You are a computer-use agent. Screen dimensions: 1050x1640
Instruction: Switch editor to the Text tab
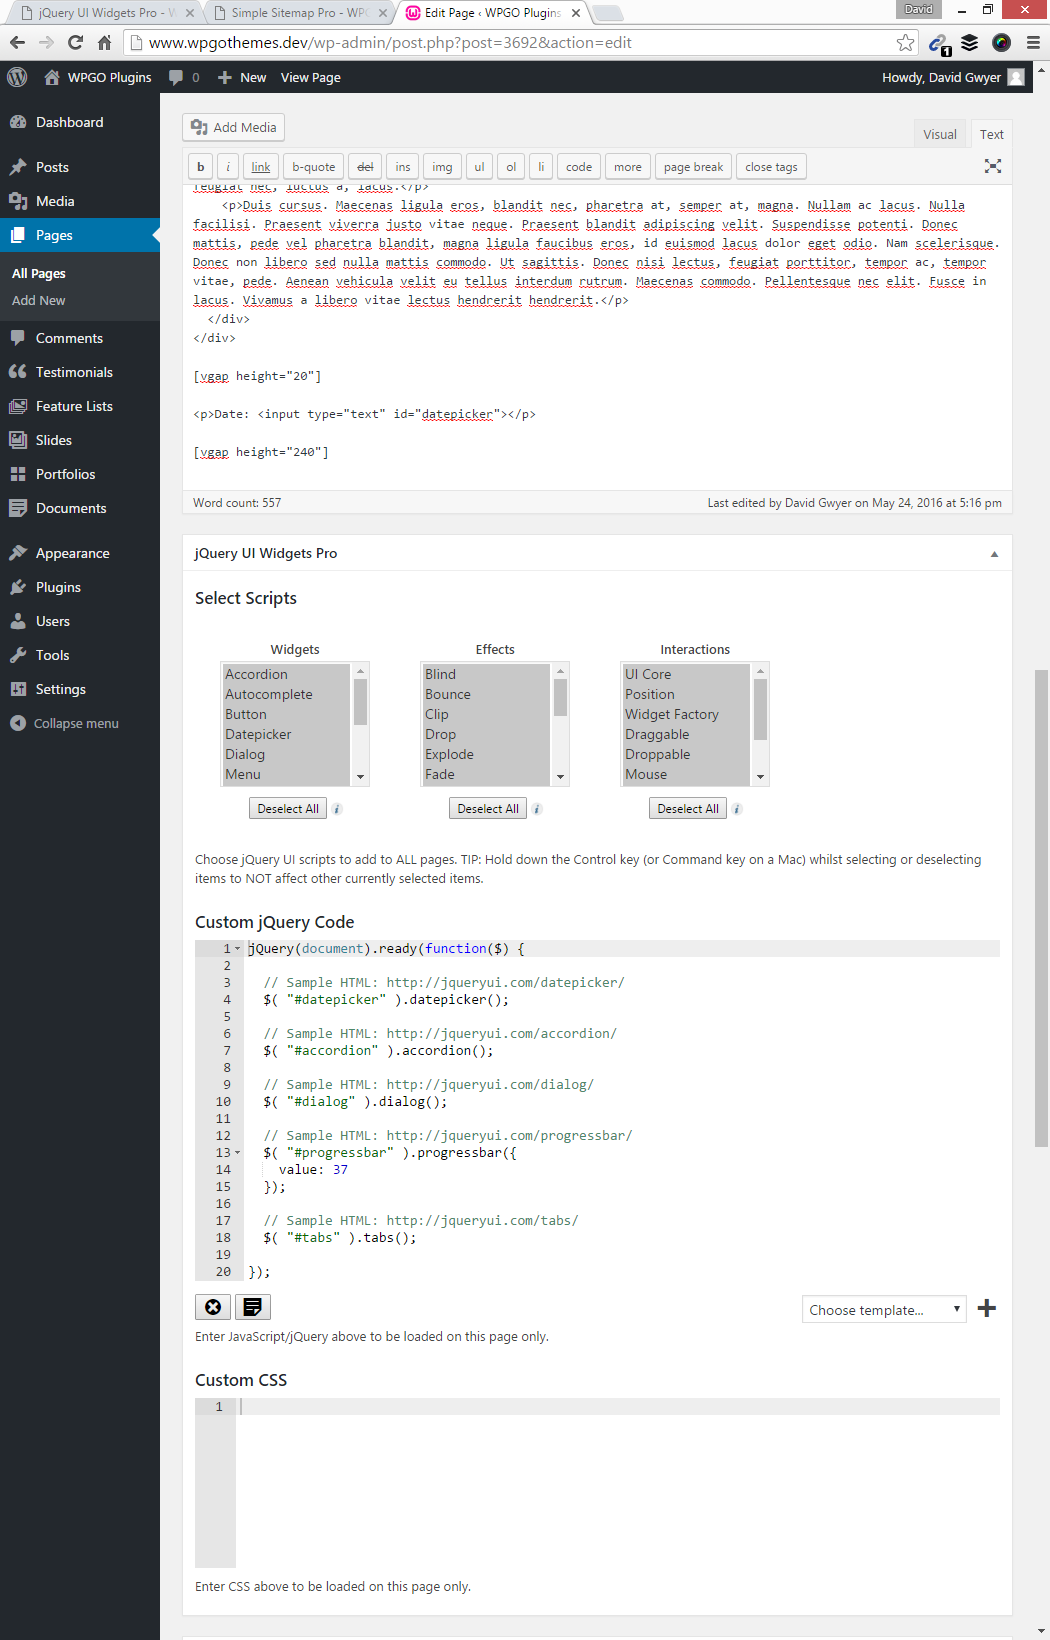992,134
